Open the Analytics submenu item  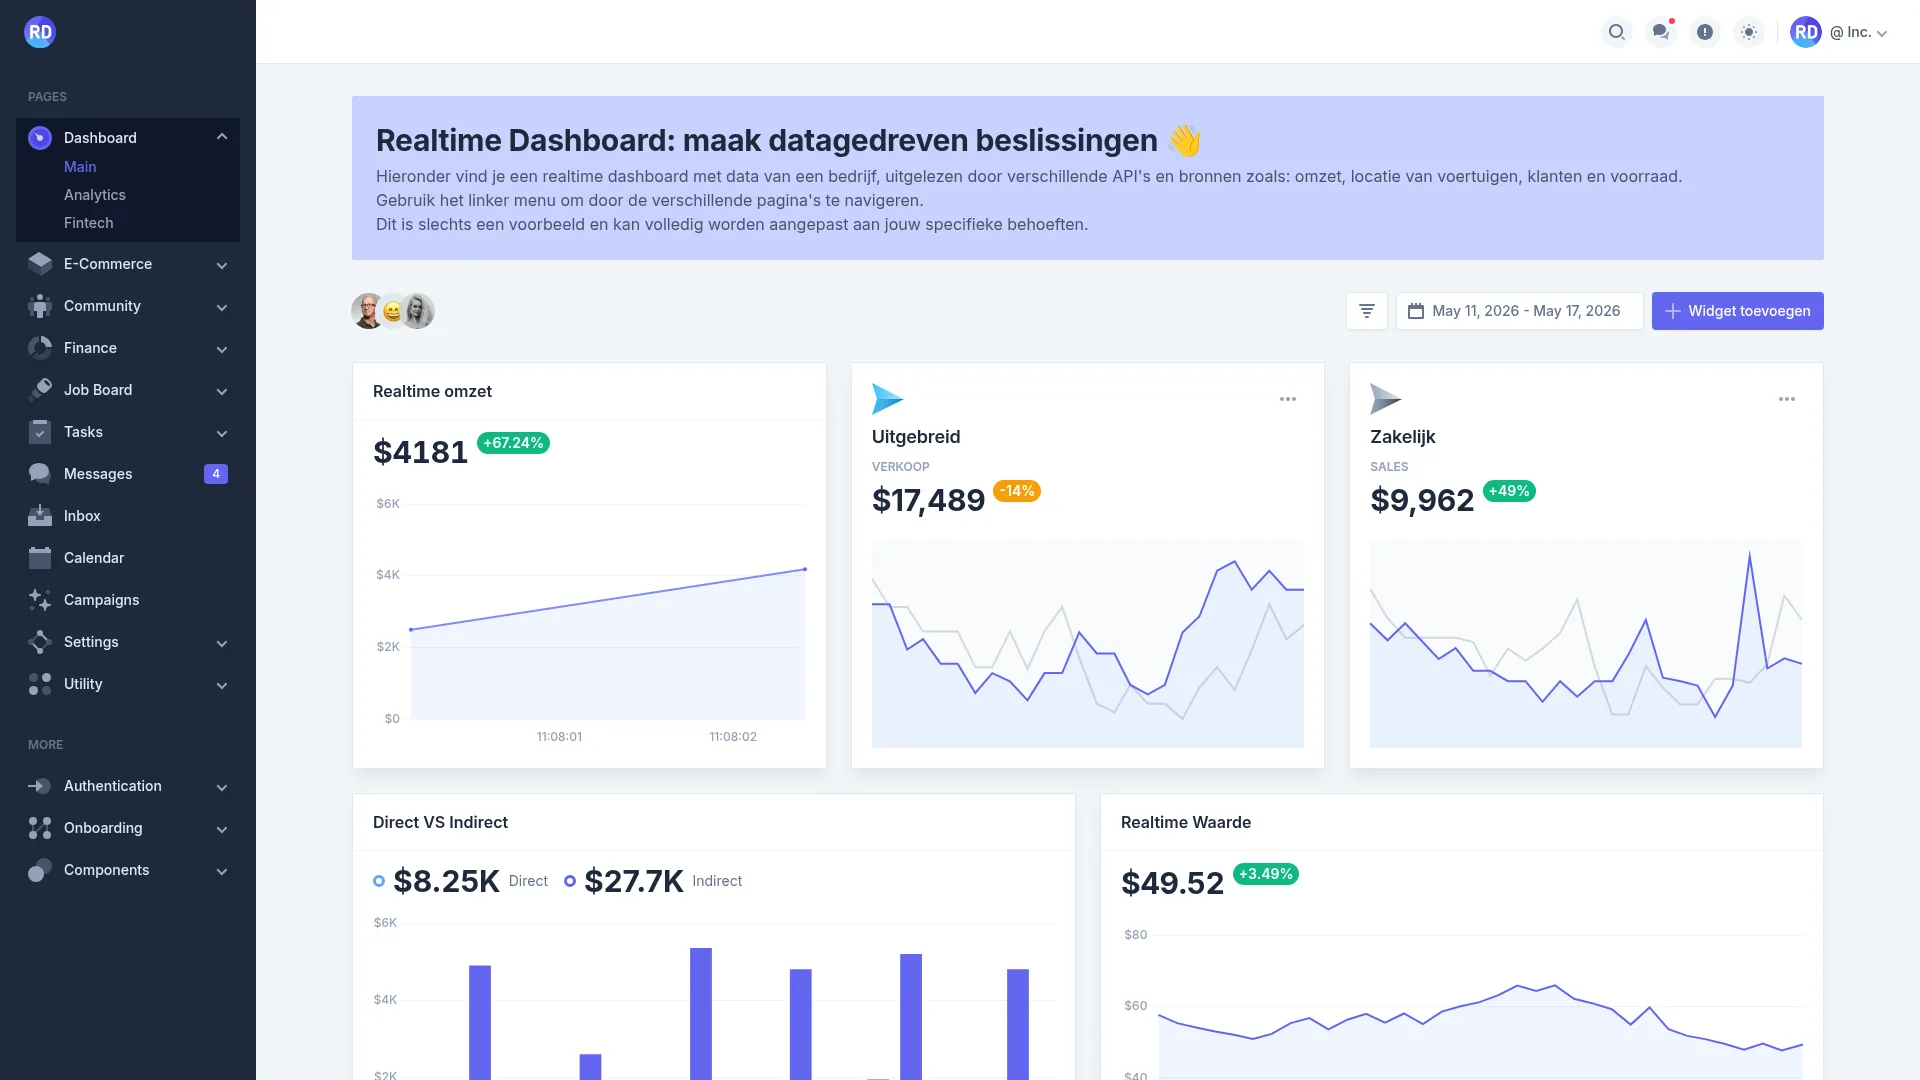coord(95,195)
